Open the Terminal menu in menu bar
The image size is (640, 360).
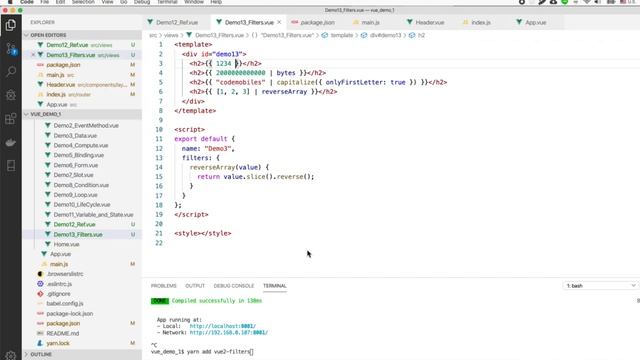[167, 2]
